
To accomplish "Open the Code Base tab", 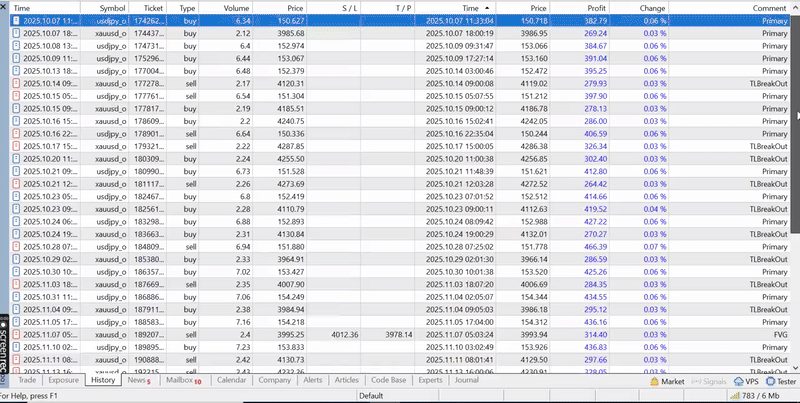I will (389, 380).
